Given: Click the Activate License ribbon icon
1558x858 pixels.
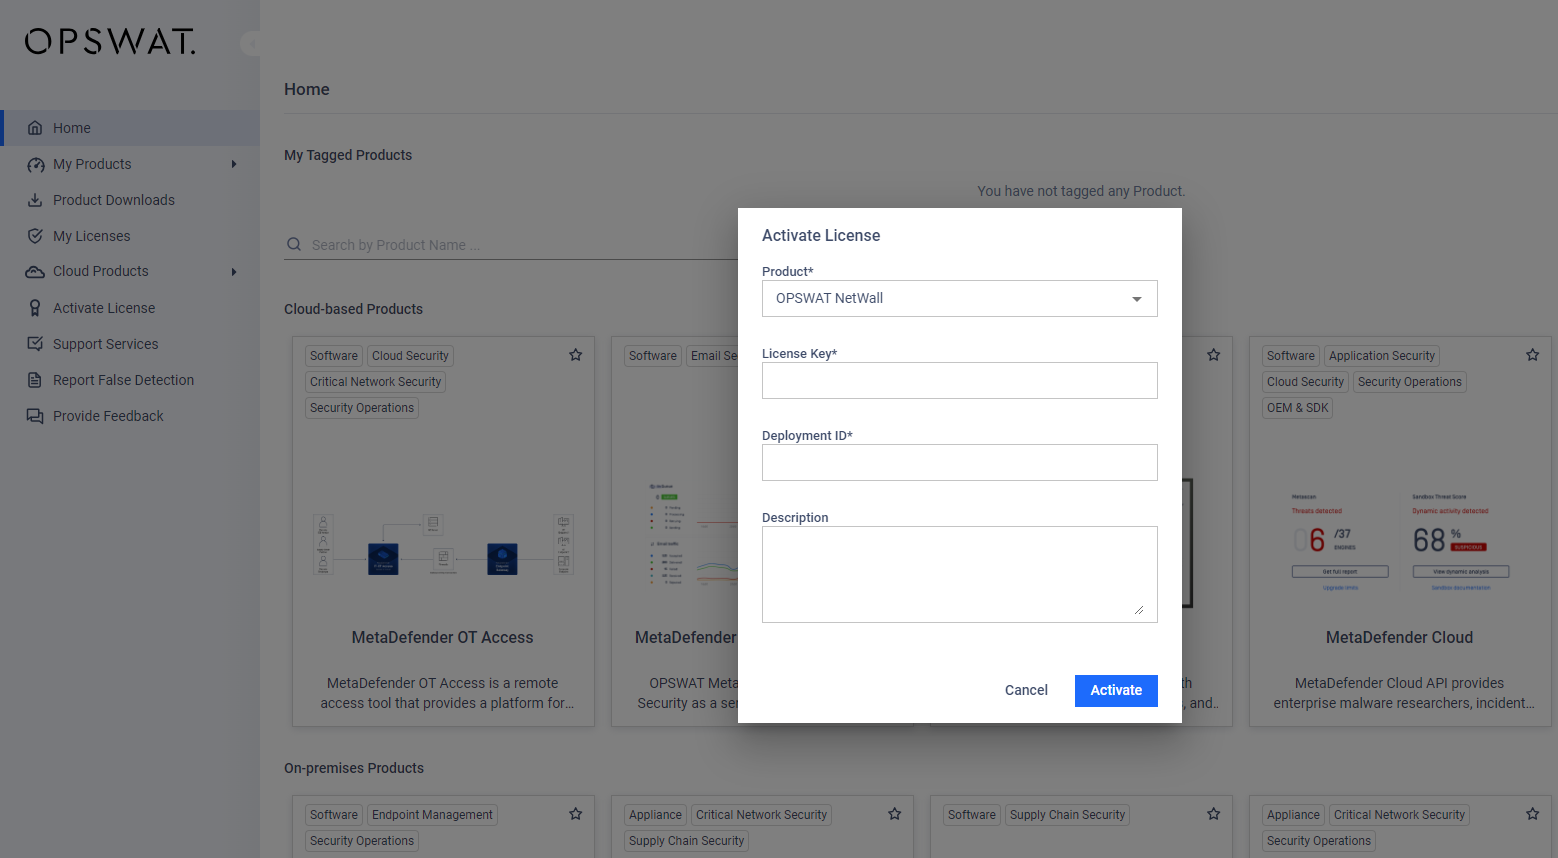Looking at the screenshot, I should [35, 308].
